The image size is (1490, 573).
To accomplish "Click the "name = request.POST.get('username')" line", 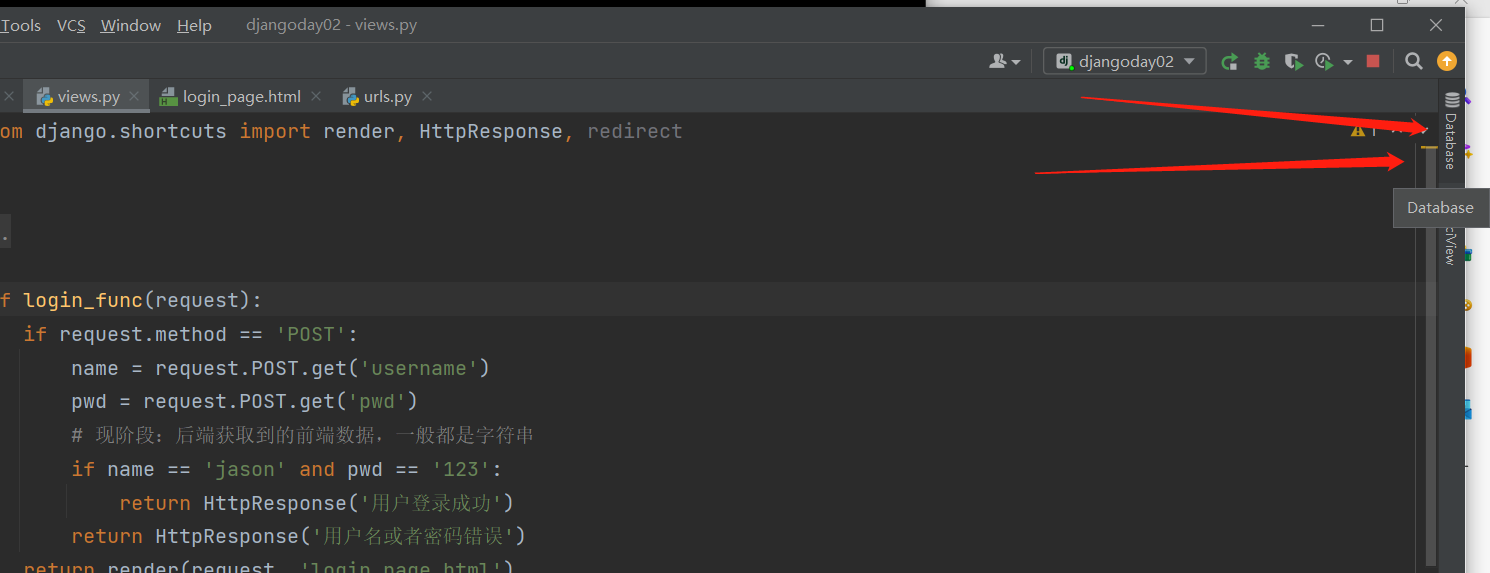I will [281, 368].
